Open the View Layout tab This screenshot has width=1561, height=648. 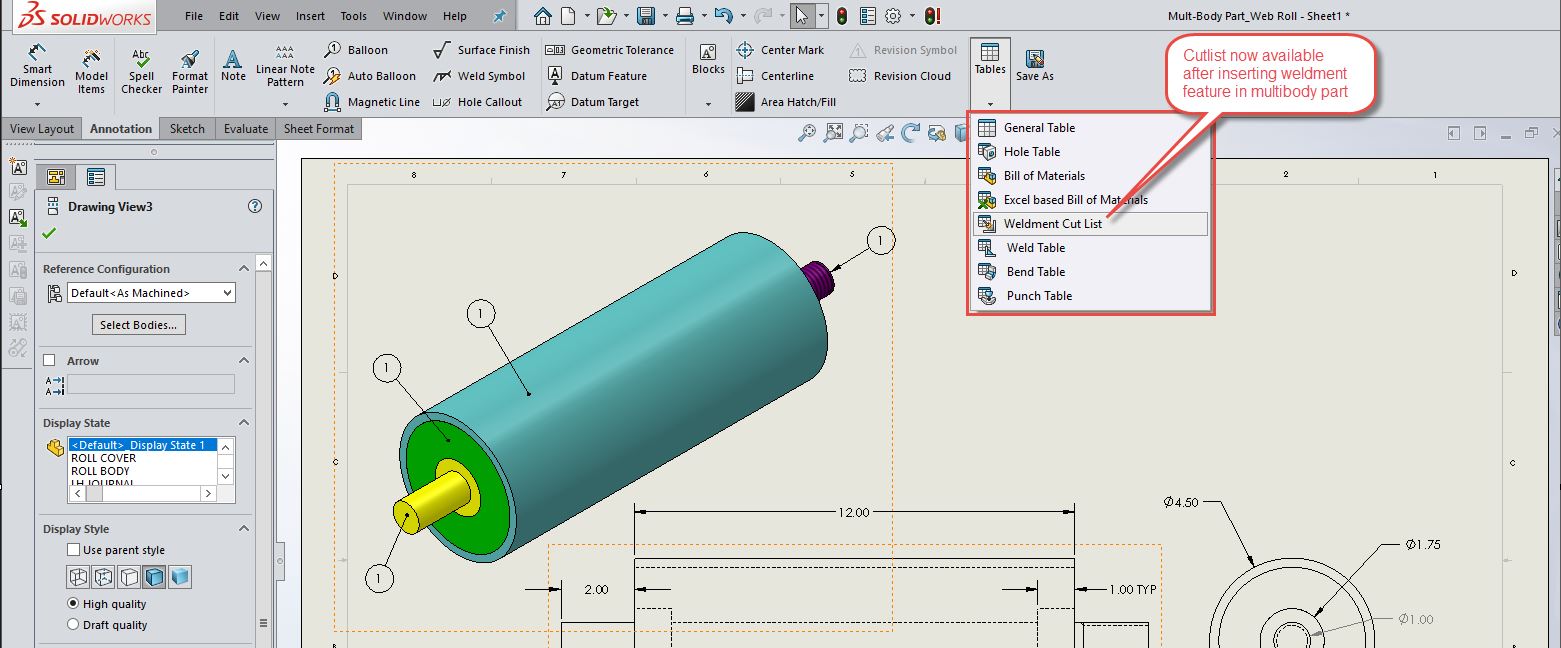coord(42,129)
